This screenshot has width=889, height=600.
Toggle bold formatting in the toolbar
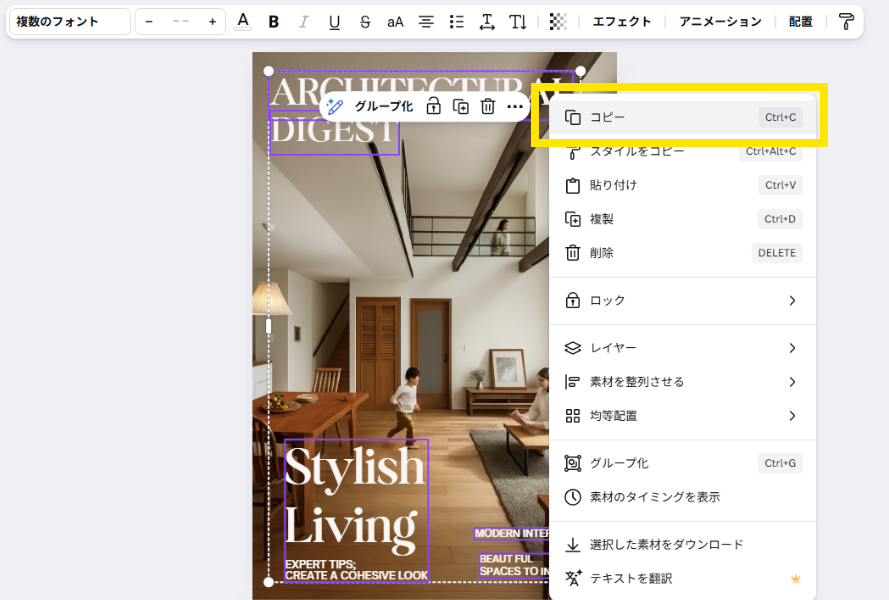[x=273, y=22]
